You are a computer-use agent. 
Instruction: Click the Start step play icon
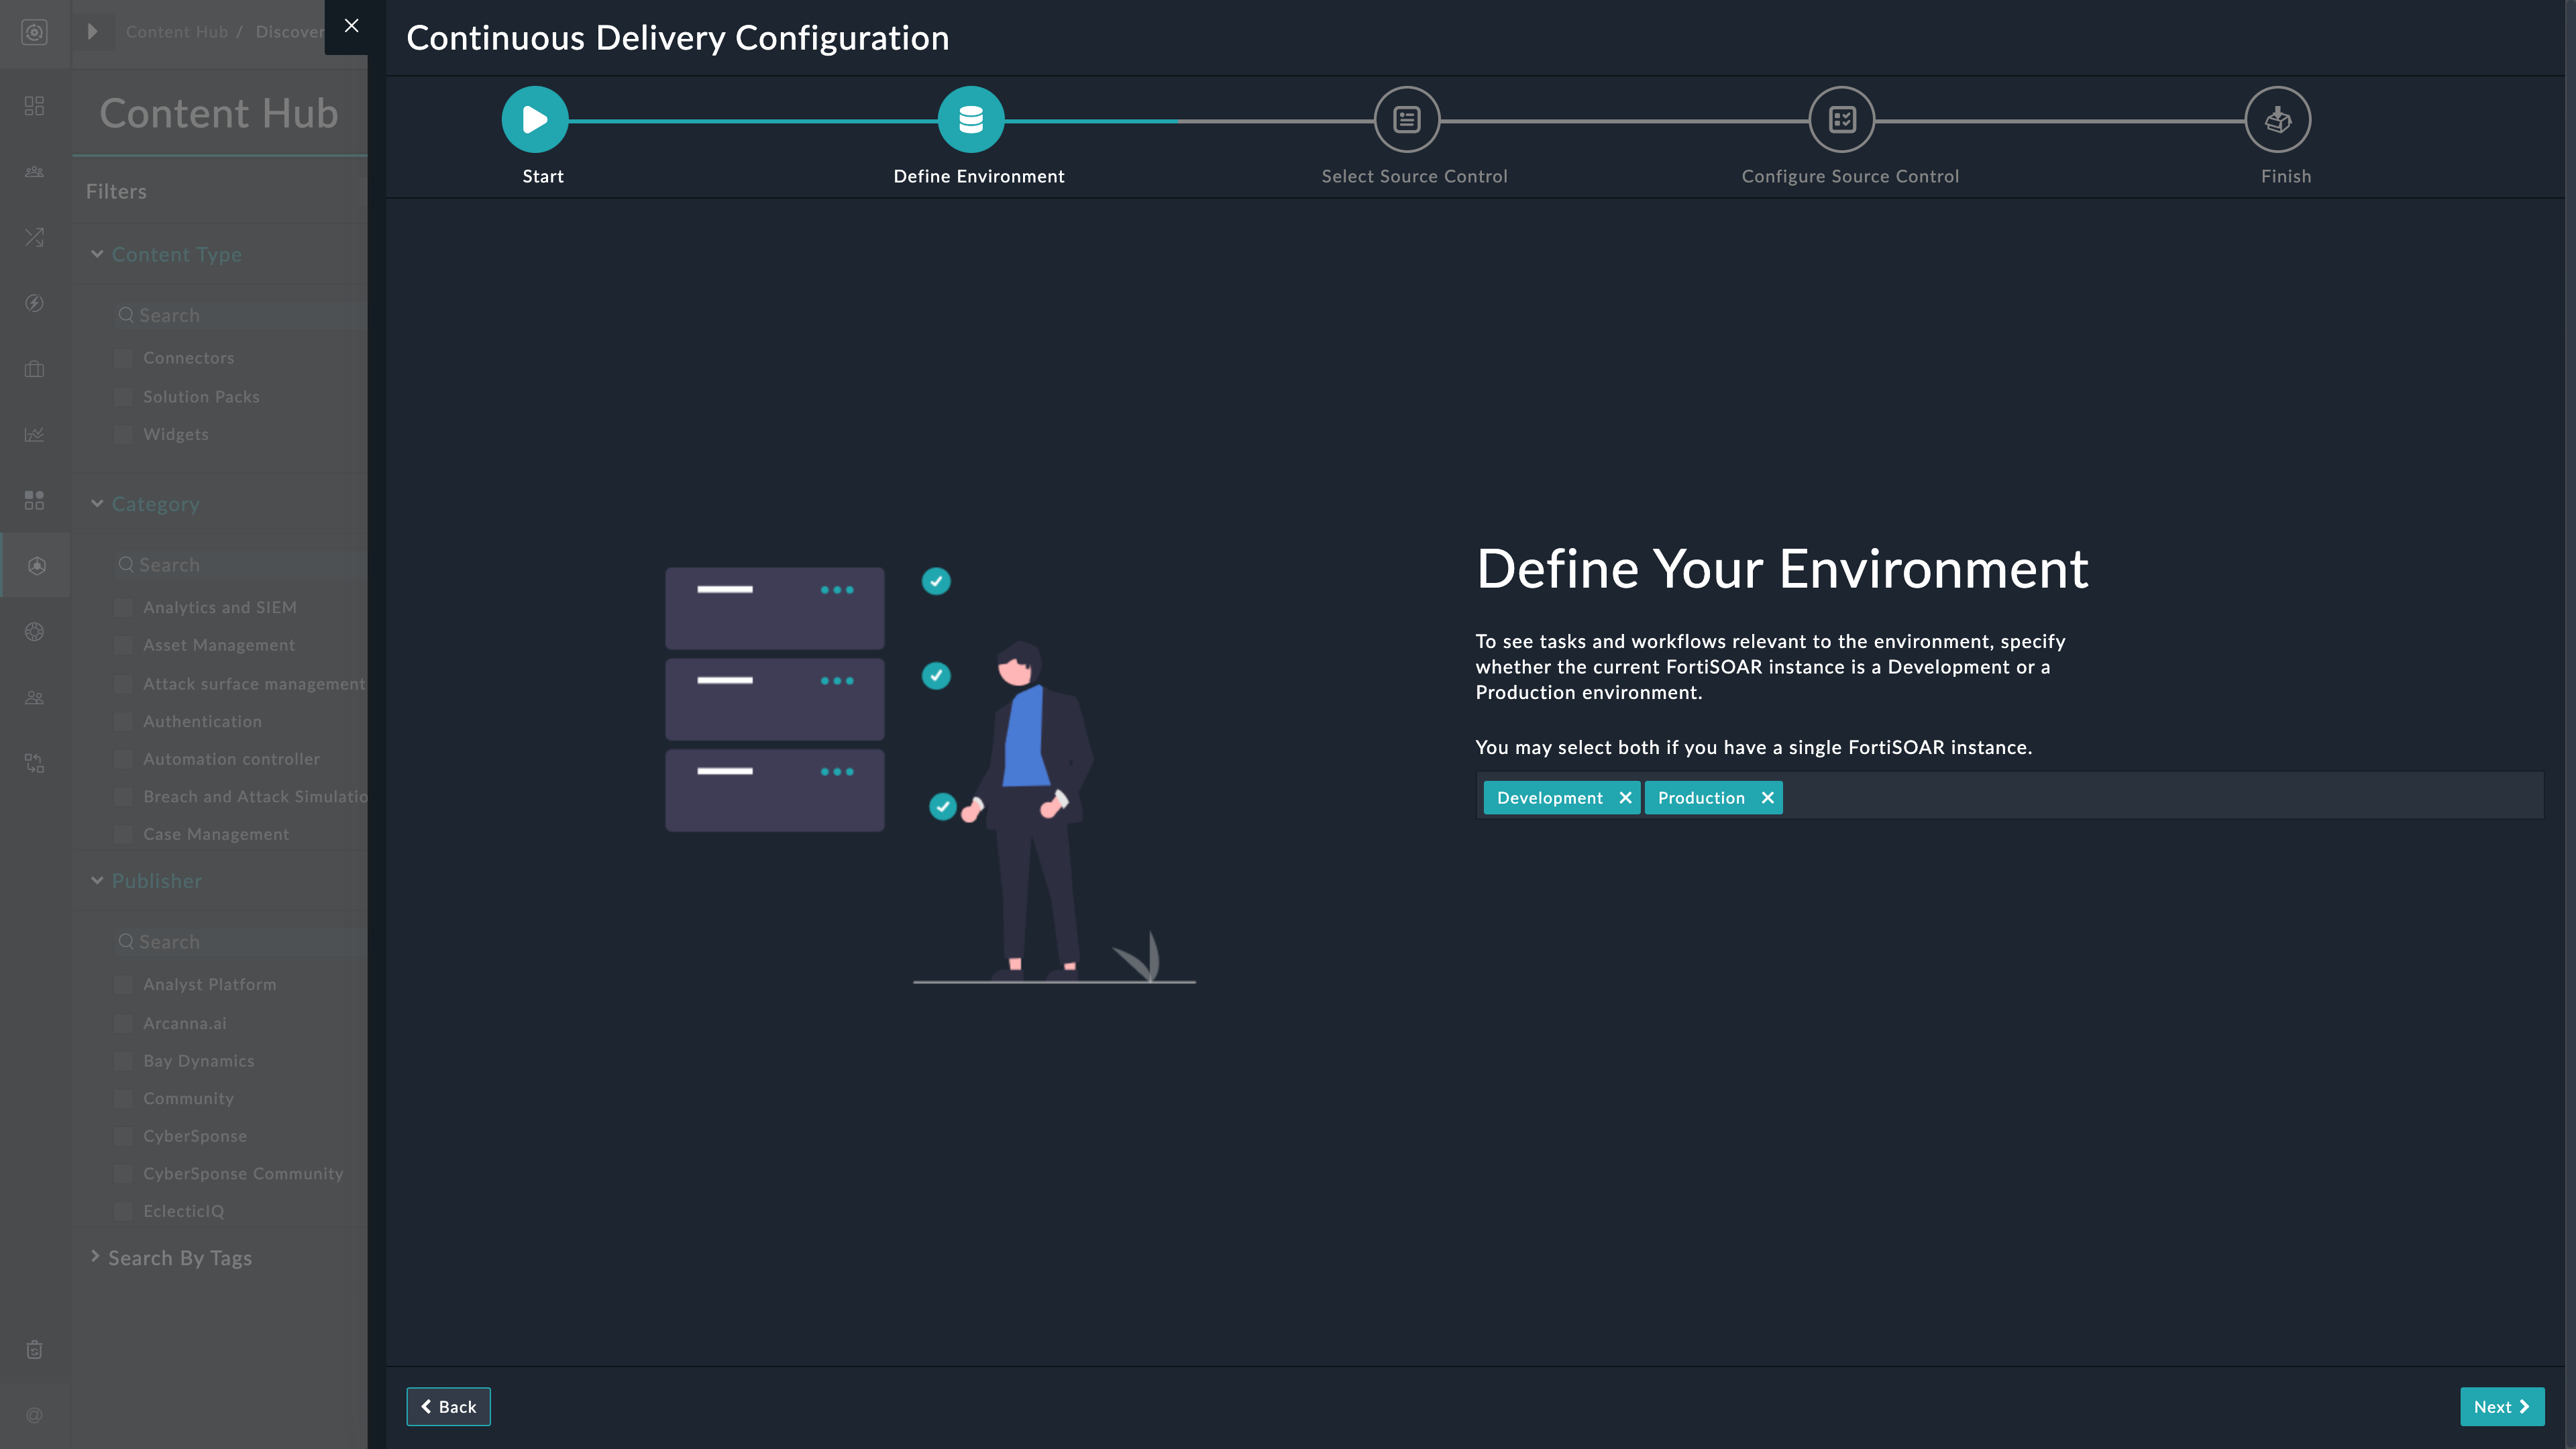click(x=534, y=120)
